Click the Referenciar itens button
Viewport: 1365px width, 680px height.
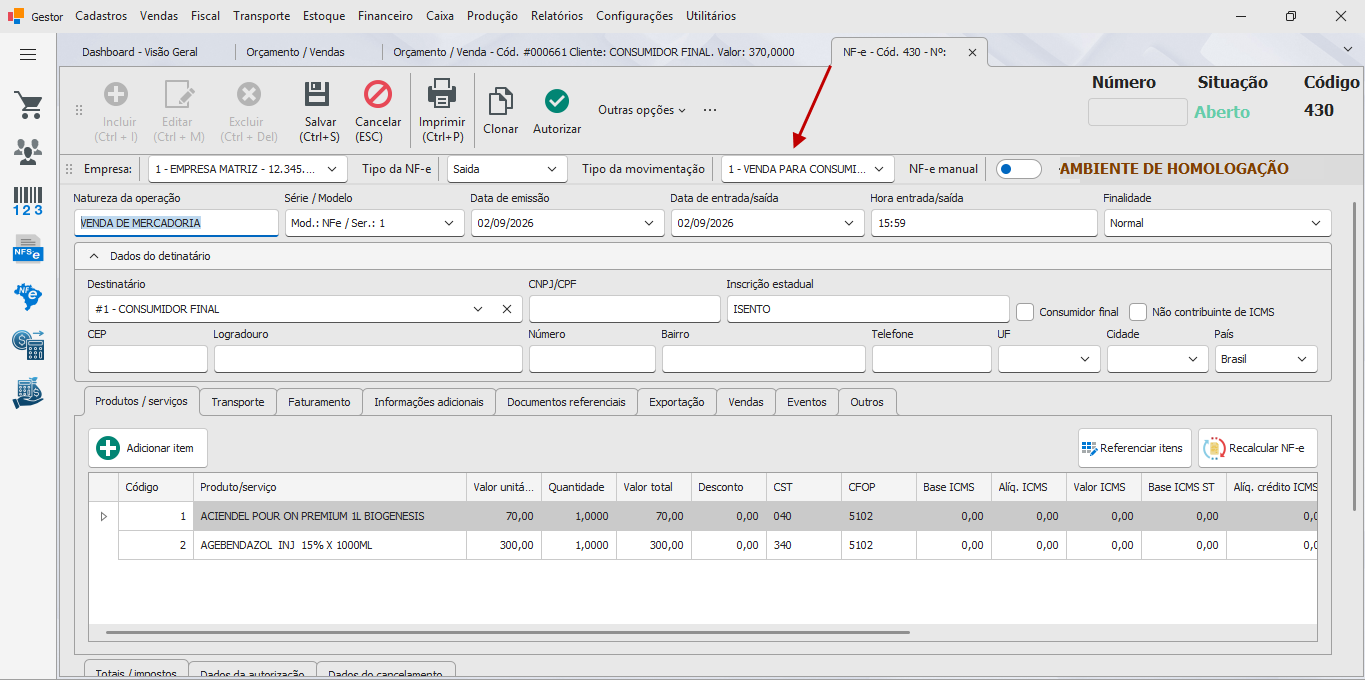click(x=1135, y=448)
